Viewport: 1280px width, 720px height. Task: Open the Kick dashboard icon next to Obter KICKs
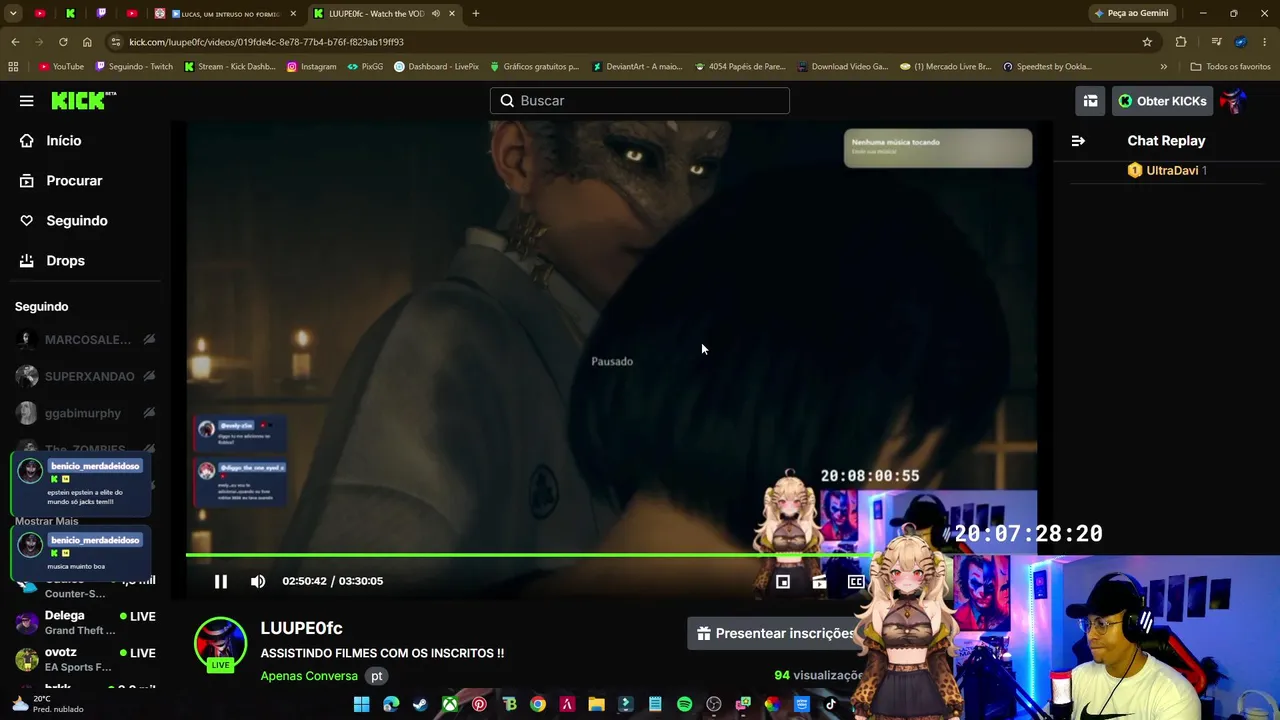pyautogui.click(x=1090, y=101)
